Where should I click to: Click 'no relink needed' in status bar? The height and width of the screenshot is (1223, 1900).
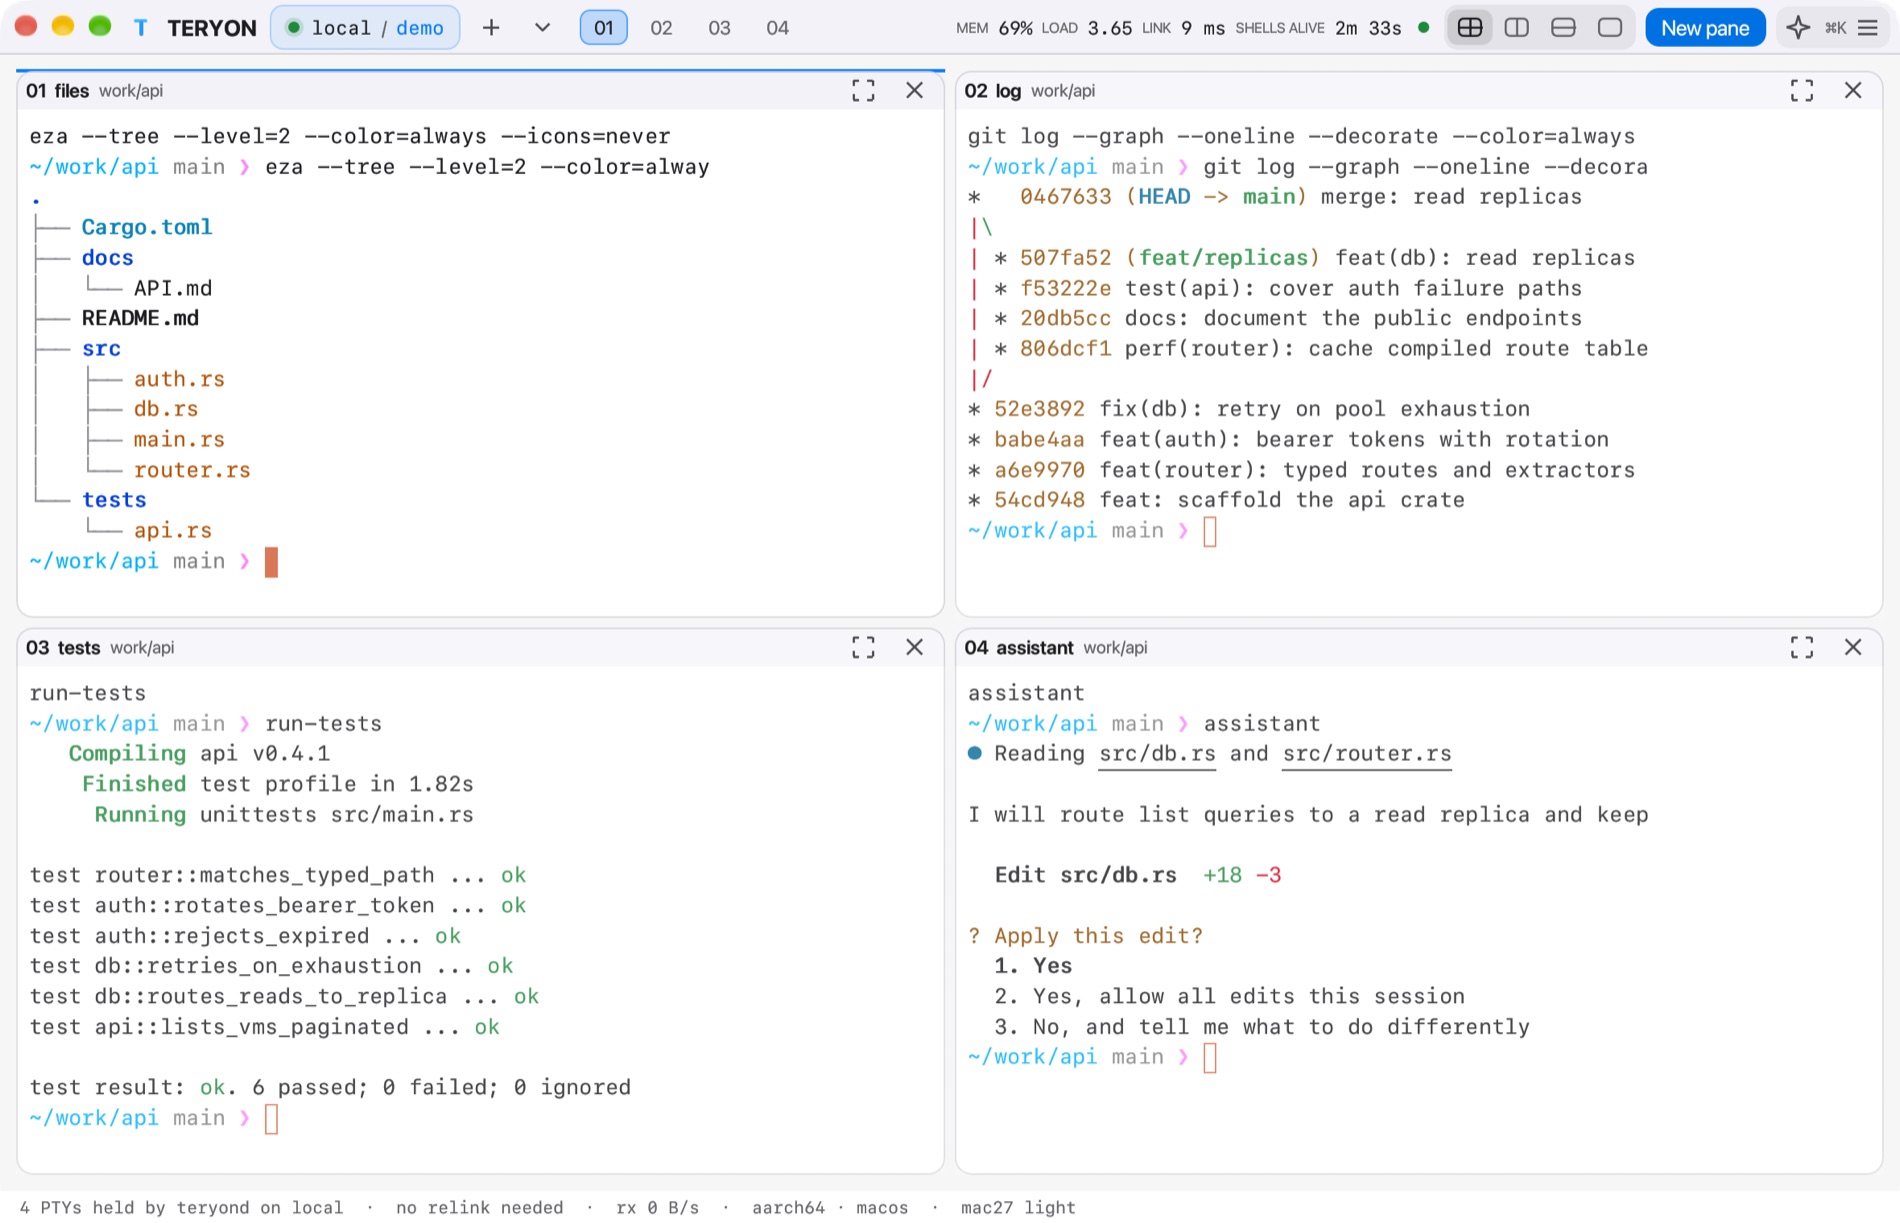480,1208
